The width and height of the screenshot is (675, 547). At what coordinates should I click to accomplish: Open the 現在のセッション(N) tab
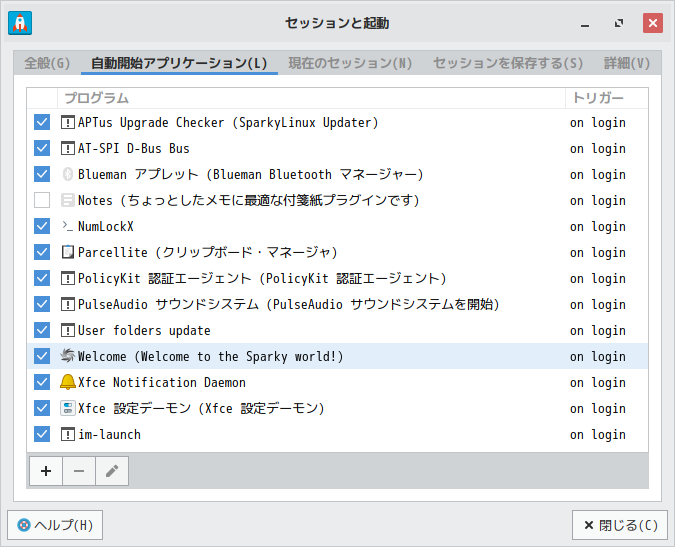[x=350, y=63]
